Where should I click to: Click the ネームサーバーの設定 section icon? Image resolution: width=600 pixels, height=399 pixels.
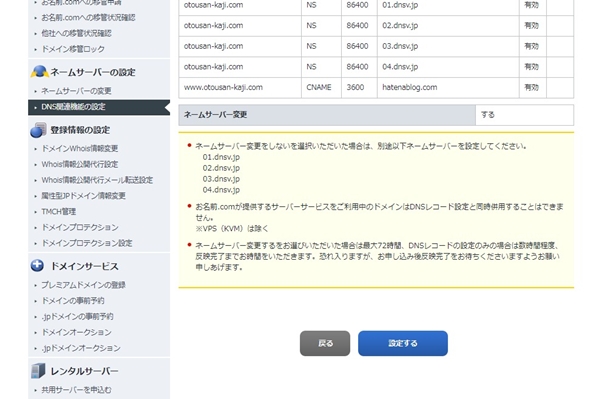(x=39, y=72)
